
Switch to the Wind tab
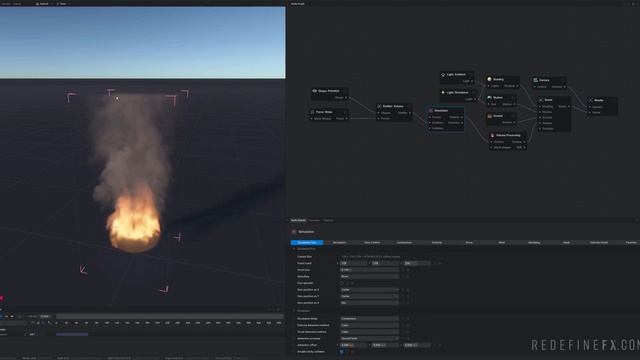(502, 242)
